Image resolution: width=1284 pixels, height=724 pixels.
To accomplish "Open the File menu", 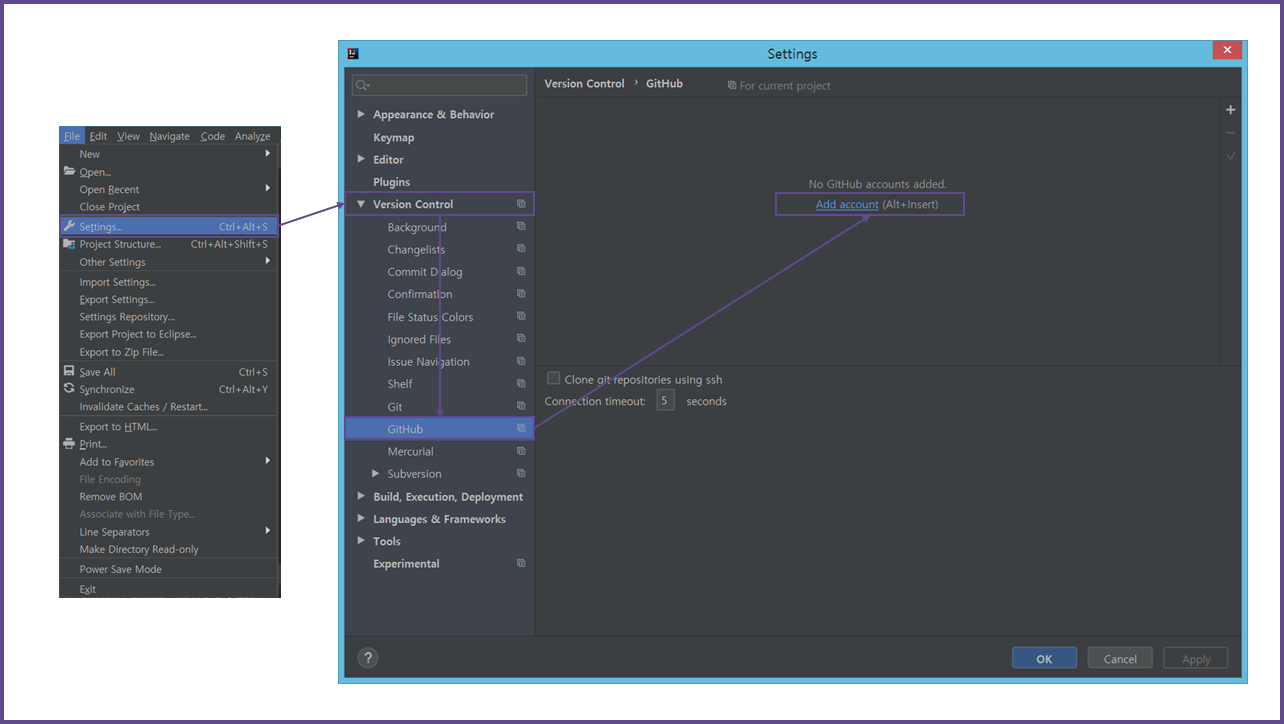I will coord(72,136).
